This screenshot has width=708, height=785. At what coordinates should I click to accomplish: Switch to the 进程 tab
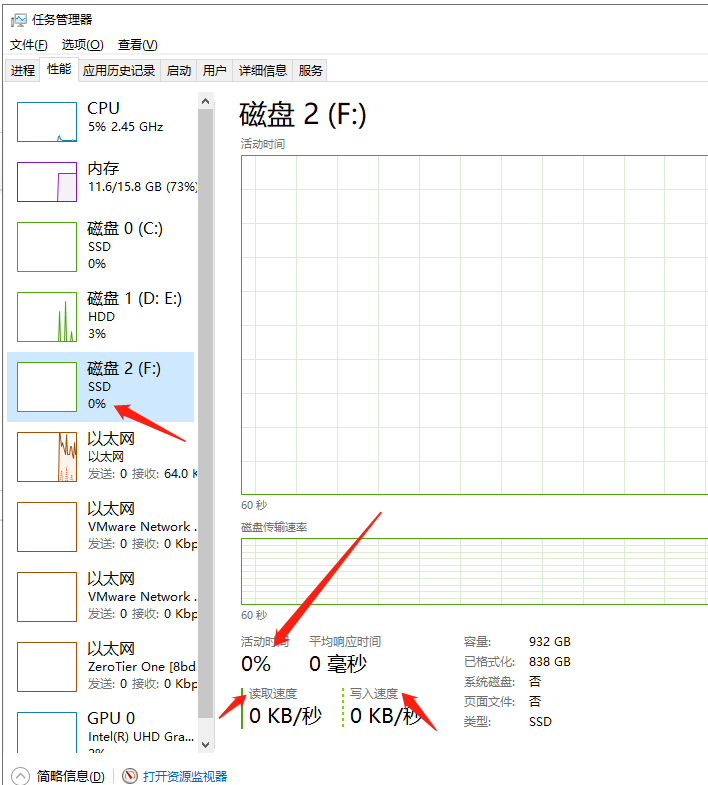coord(22,70)
